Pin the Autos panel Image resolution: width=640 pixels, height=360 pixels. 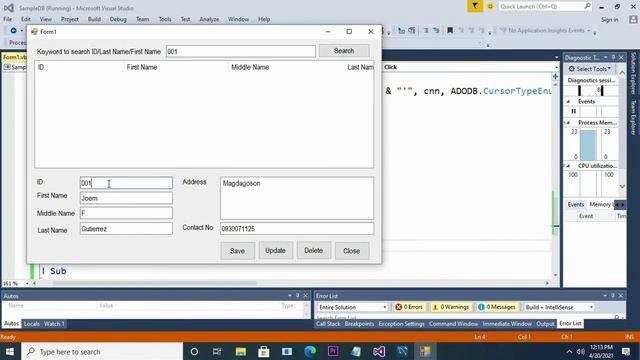coord(298,296)
